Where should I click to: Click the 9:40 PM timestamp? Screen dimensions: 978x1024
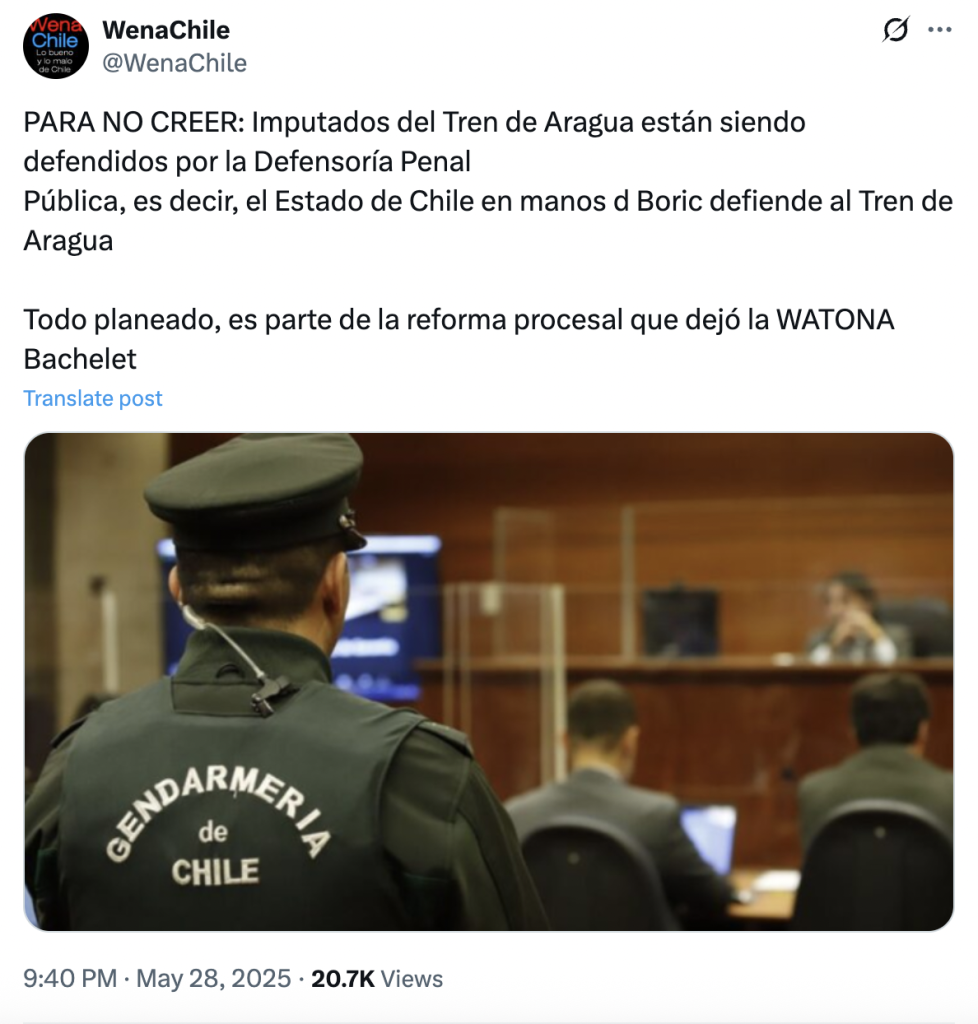70,978
